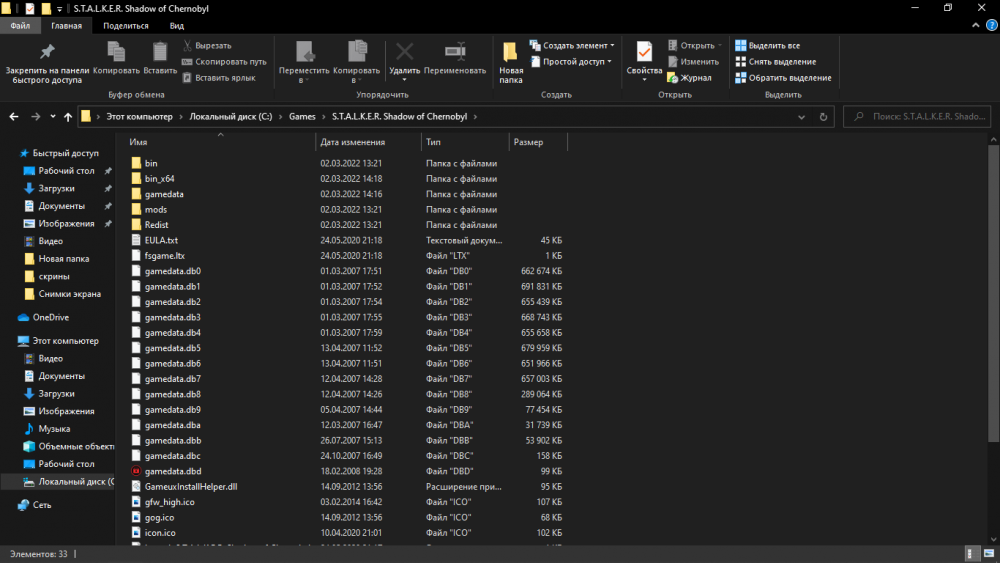Viewport: 1000px width, 563px height.
Task: Open the Простой доступ dropdown
Action: (574, 62)
